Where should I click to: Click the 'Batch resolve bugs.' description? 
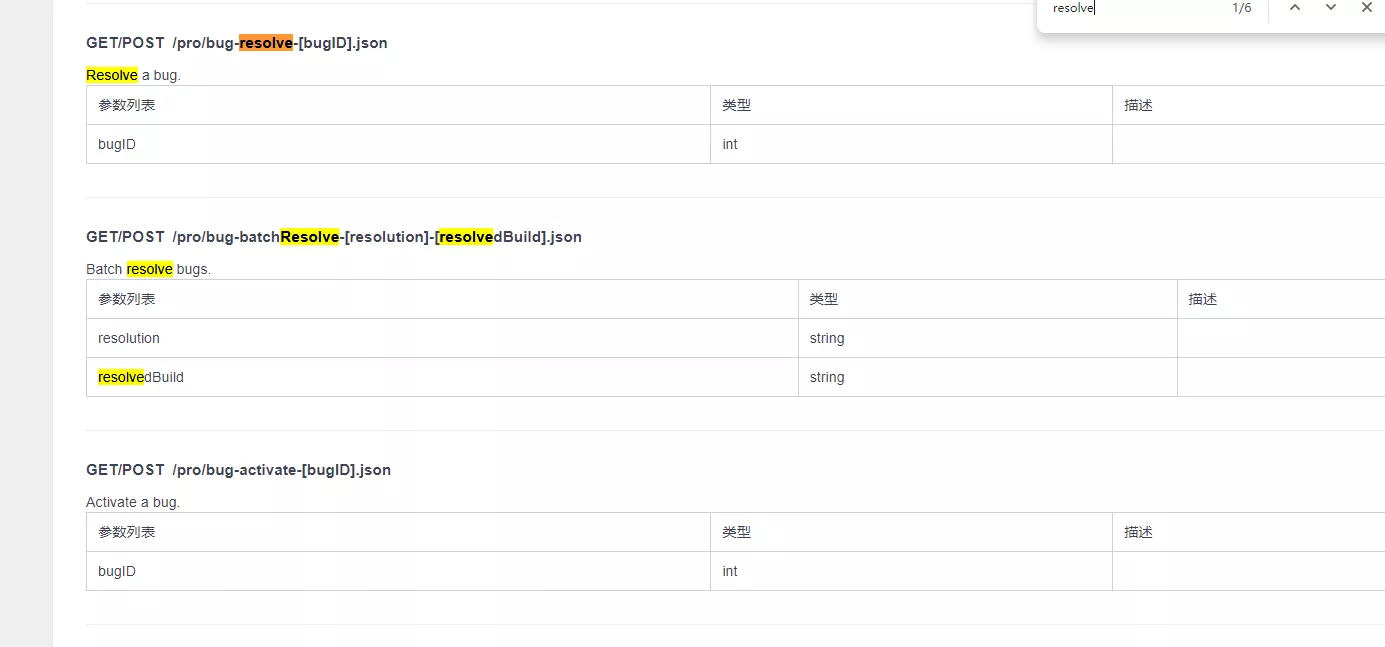(148, 269)
